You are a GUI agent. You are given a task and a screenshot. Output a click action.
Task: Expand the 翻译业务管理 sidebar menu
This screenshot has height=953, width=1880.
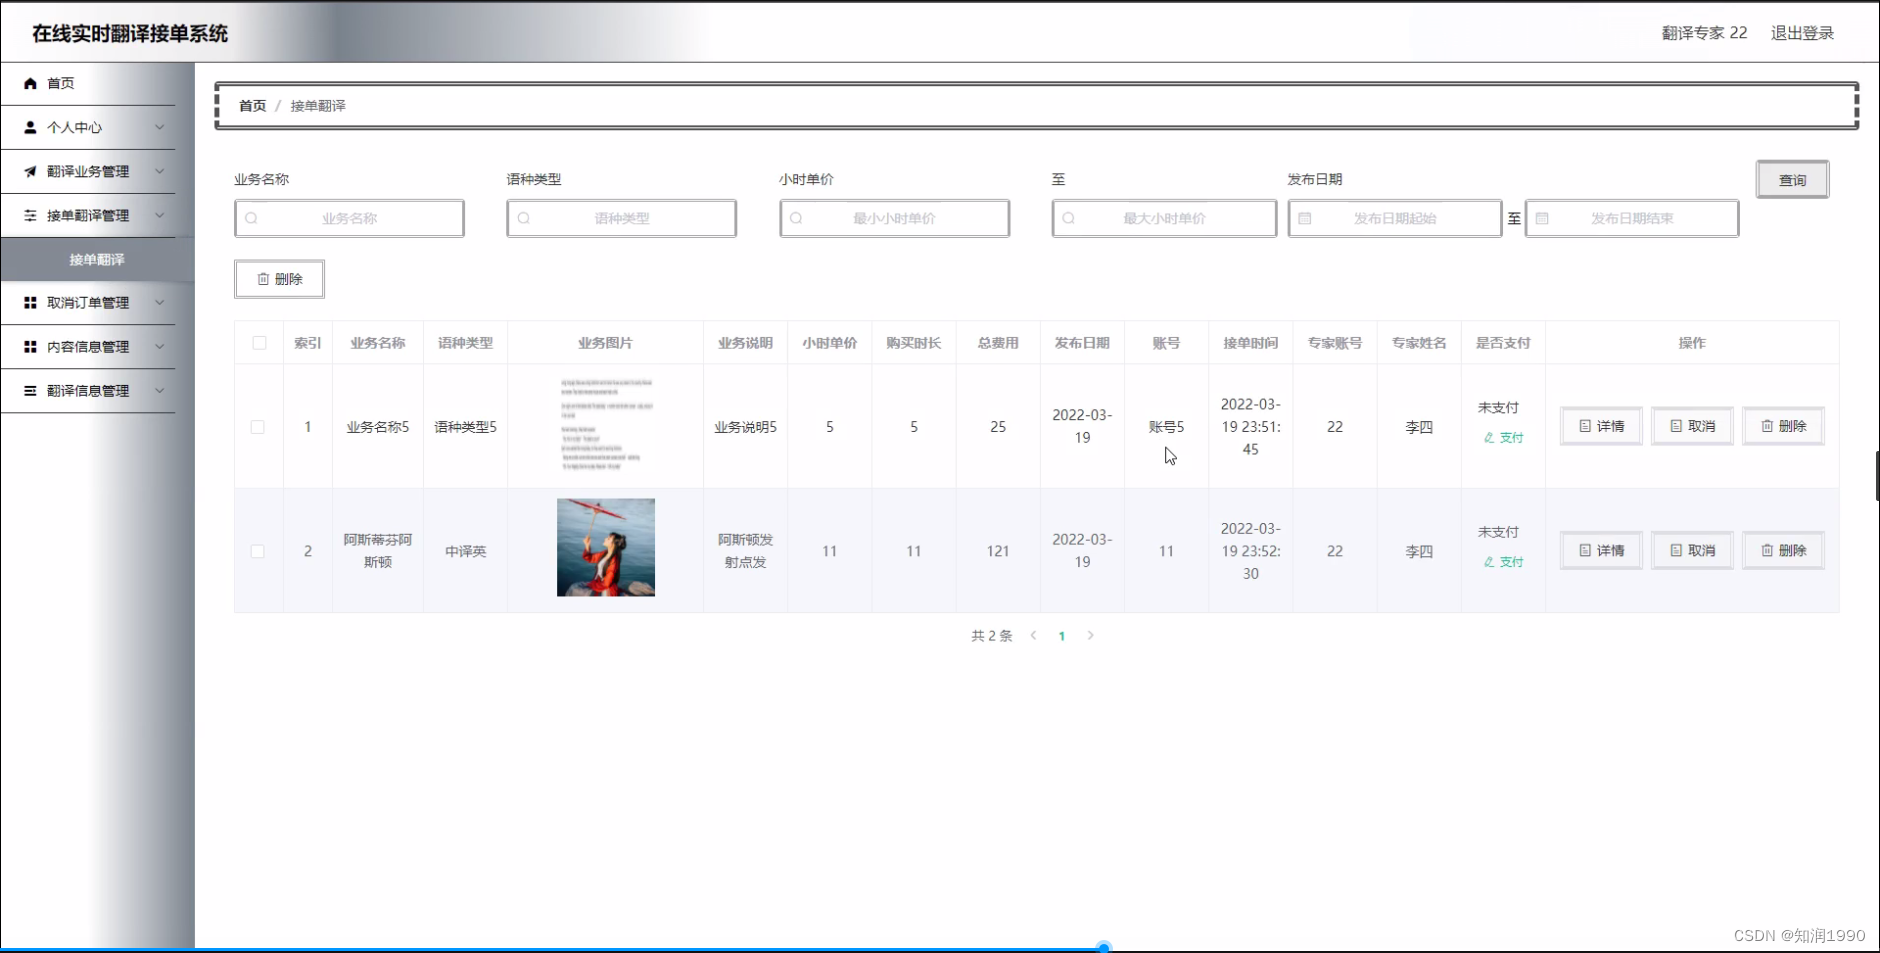click(x=161, y=171)
